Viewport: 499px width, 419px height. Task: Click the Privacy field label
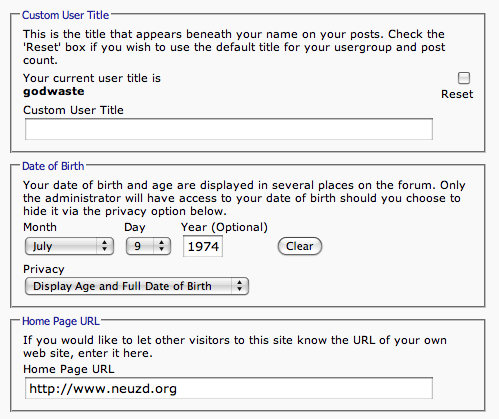coord(44,269)
